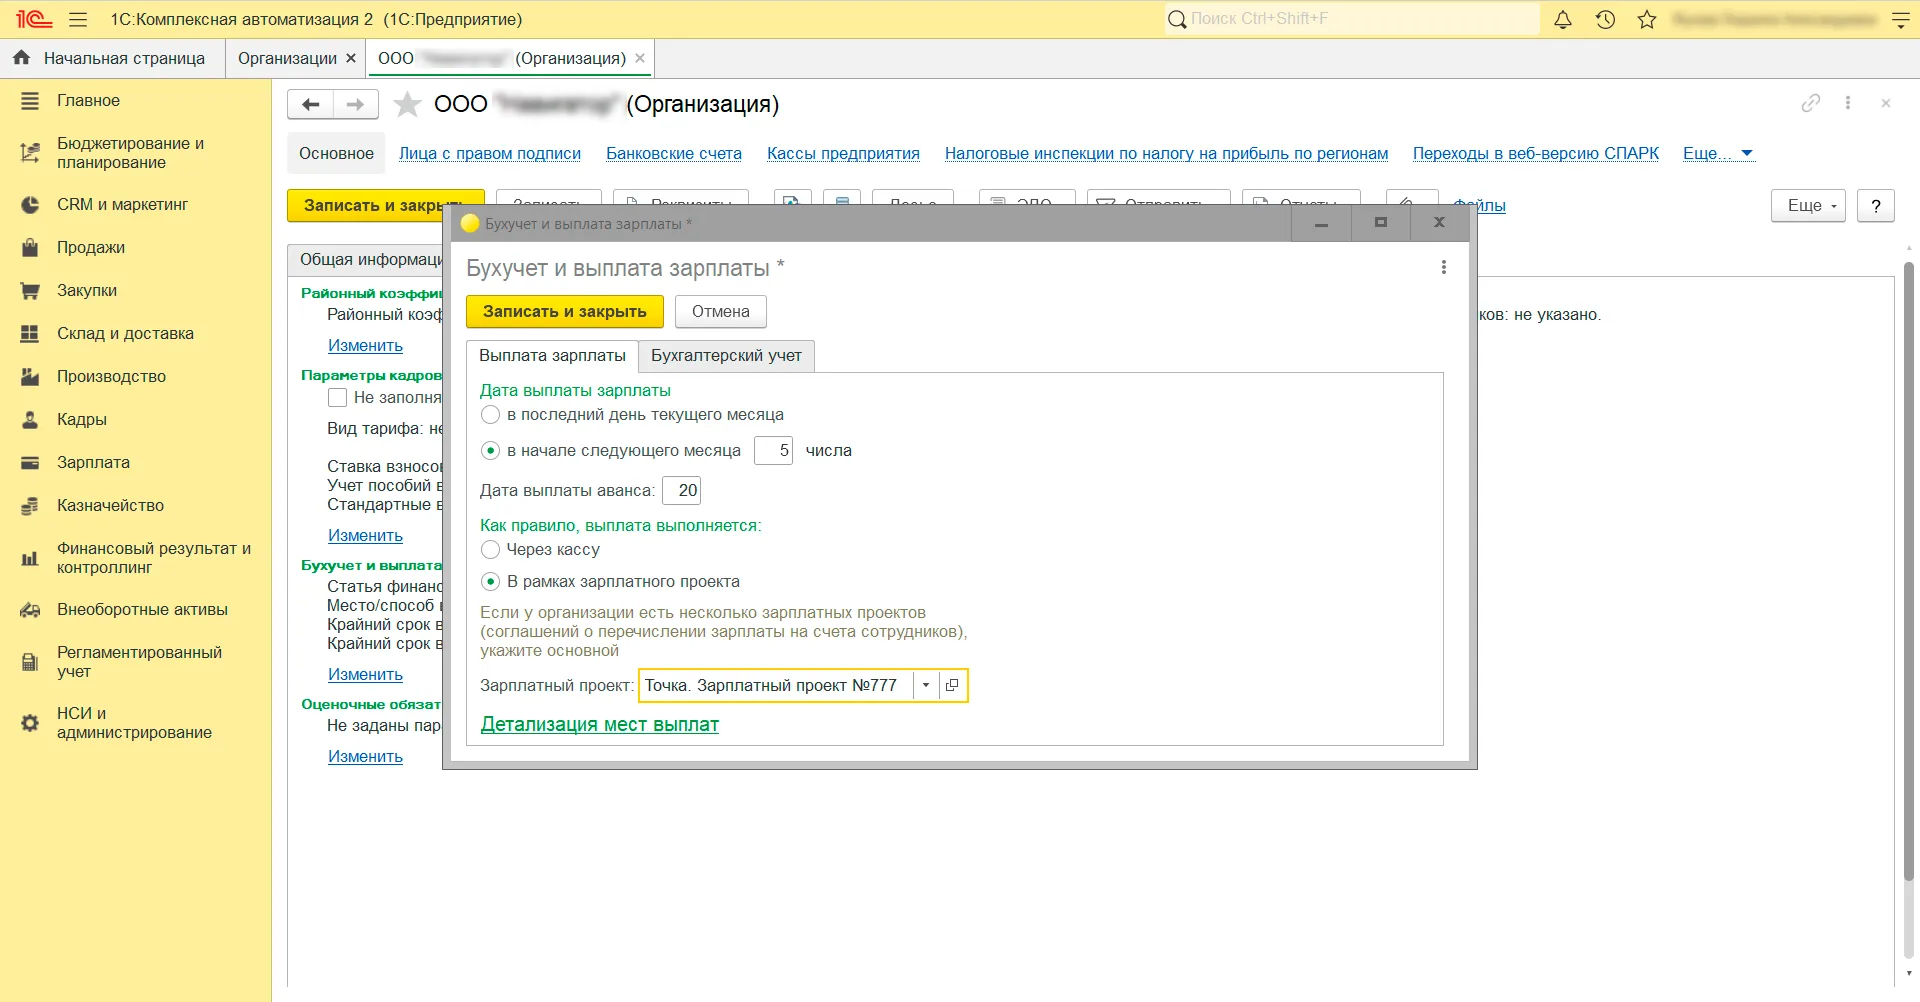Viewport: 1920px width, 1002px height.
Task: Click the notifications bell icon
Action: pyautogui.click(x=1562, y=20)
